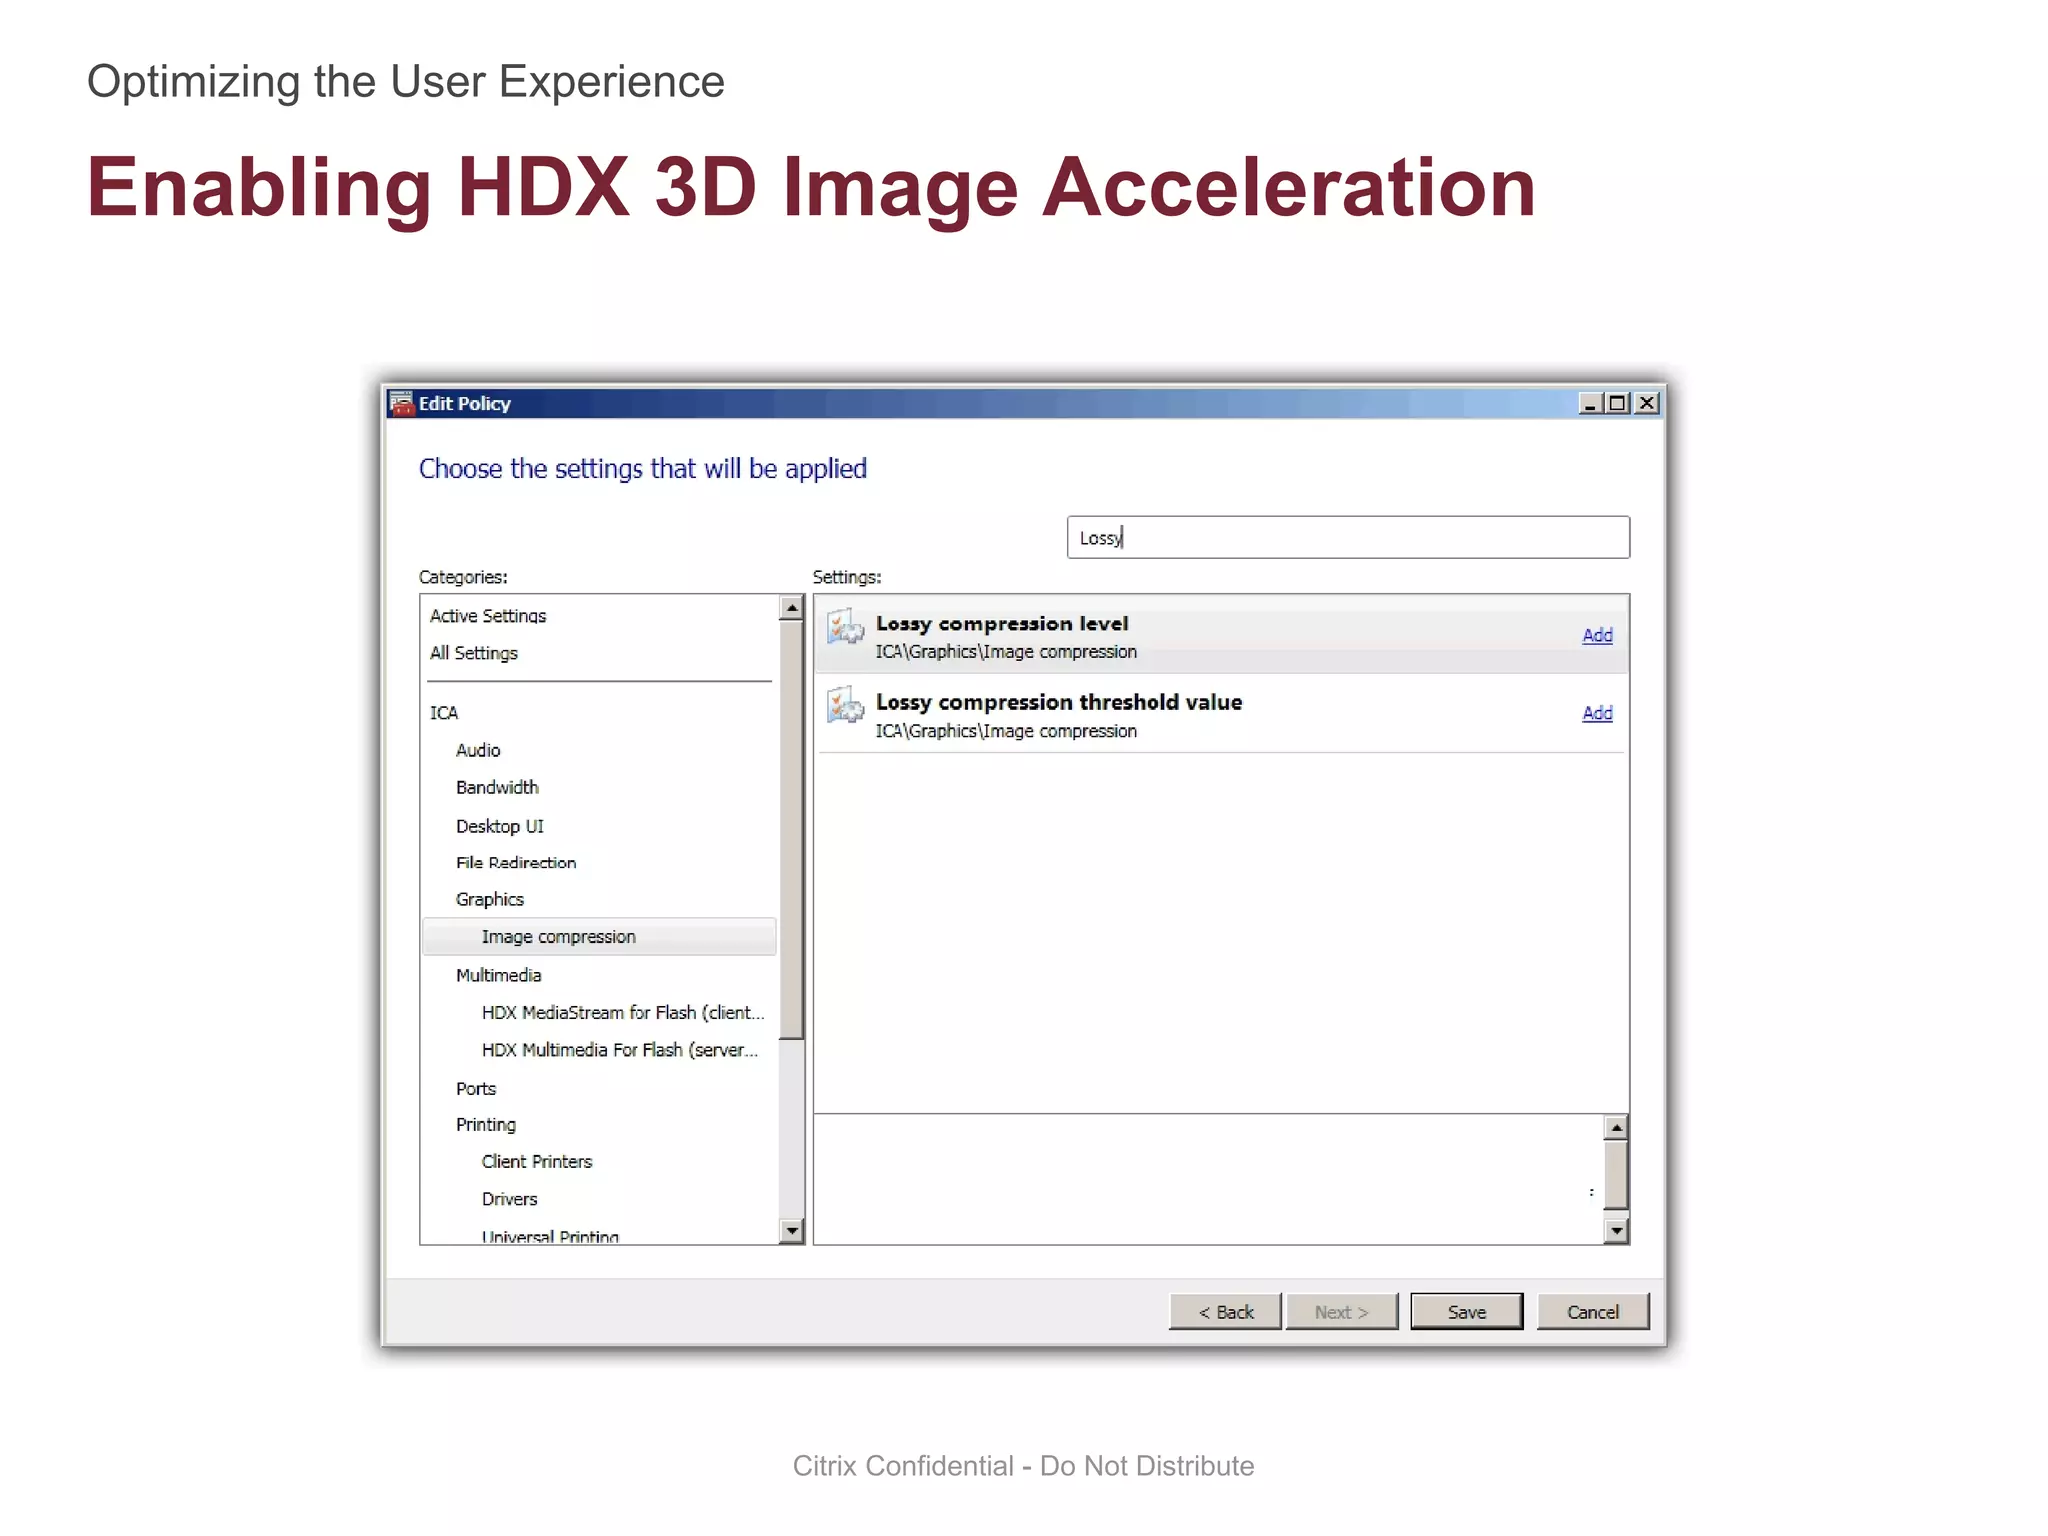The height and width of the screenshot is (1536, 2048).
Task: Save the policy settings
Action: (1467, 1312)
